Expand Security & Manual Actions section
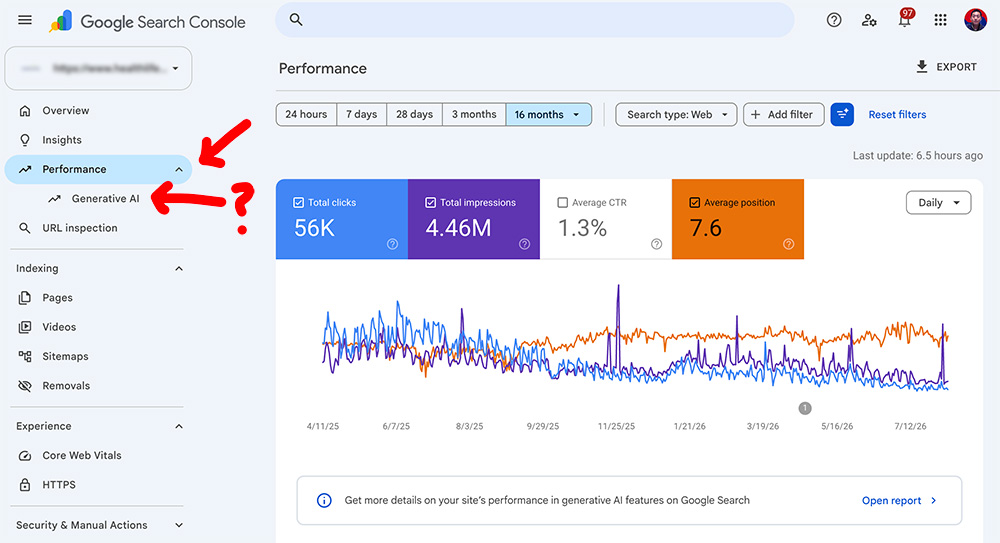This screenshot has width=1000, height=543. (179, 525)
